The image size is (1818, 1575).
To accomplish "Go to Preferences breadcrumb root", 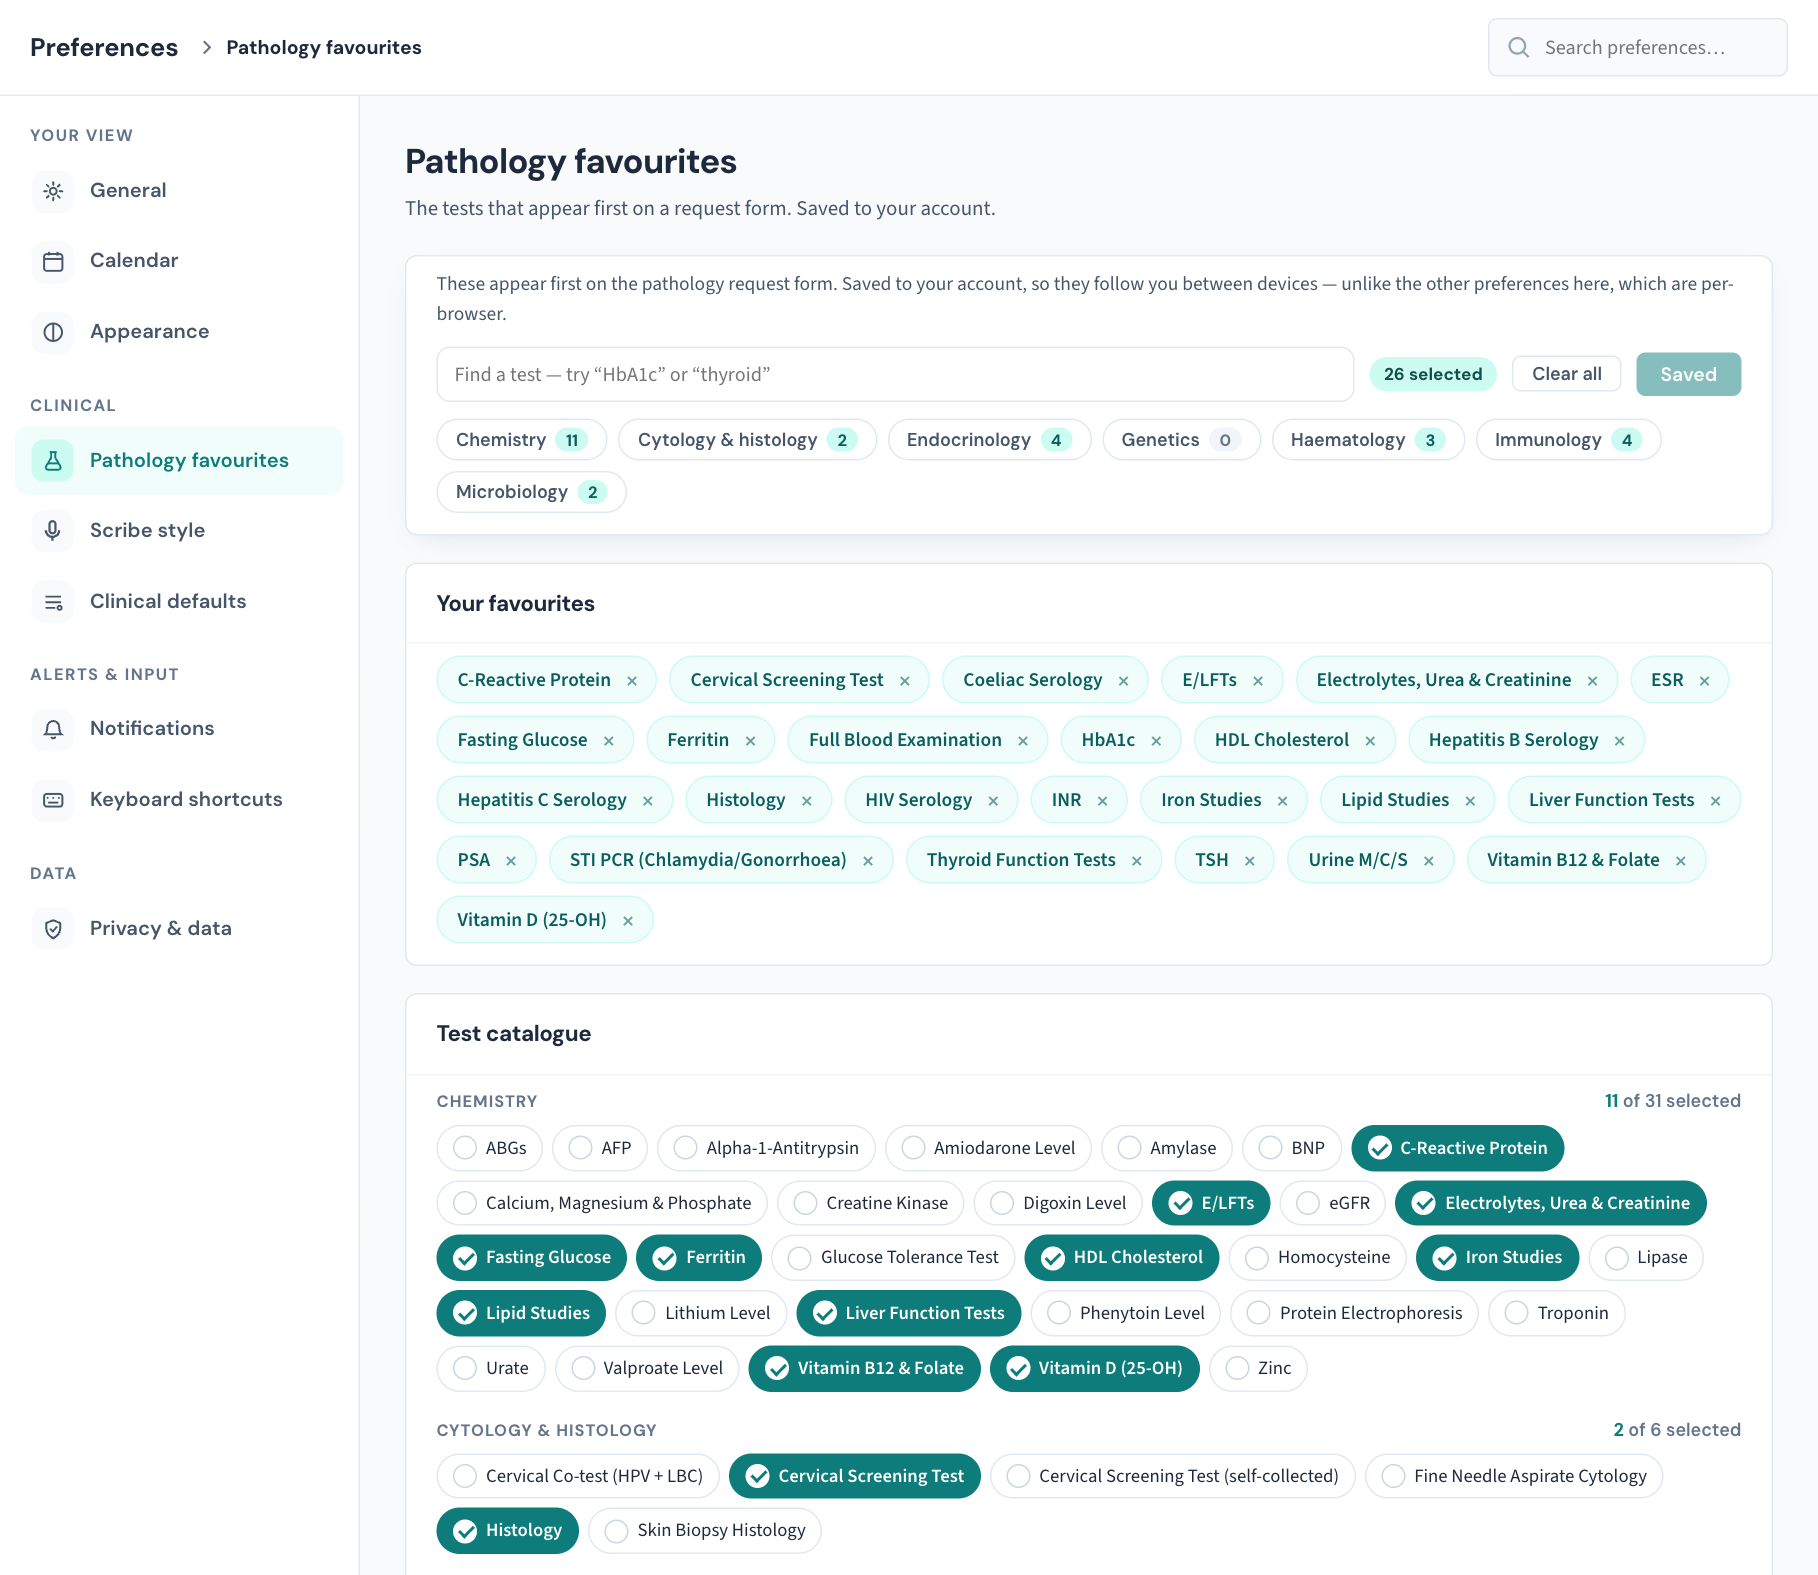I will [104, 47].
